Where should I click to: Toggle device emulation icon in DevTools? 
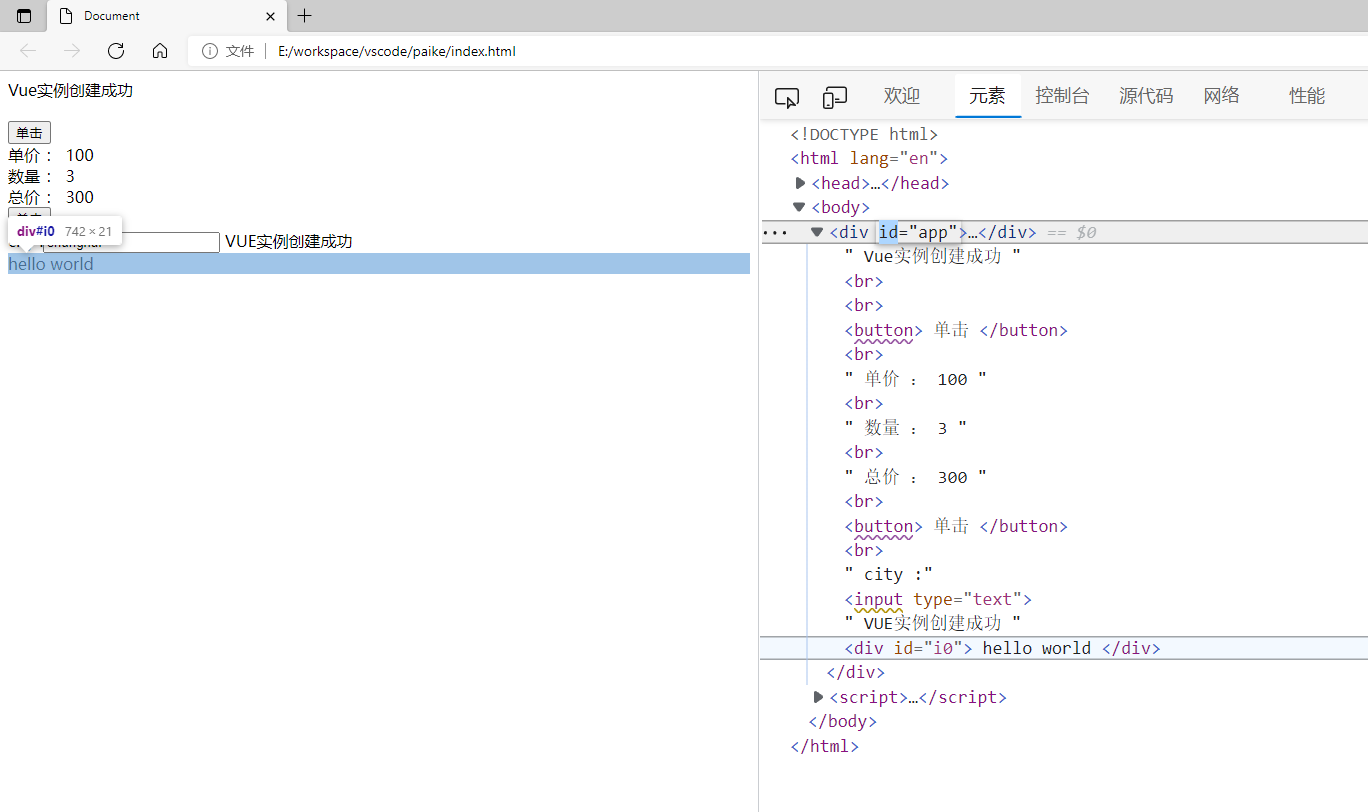835,97
